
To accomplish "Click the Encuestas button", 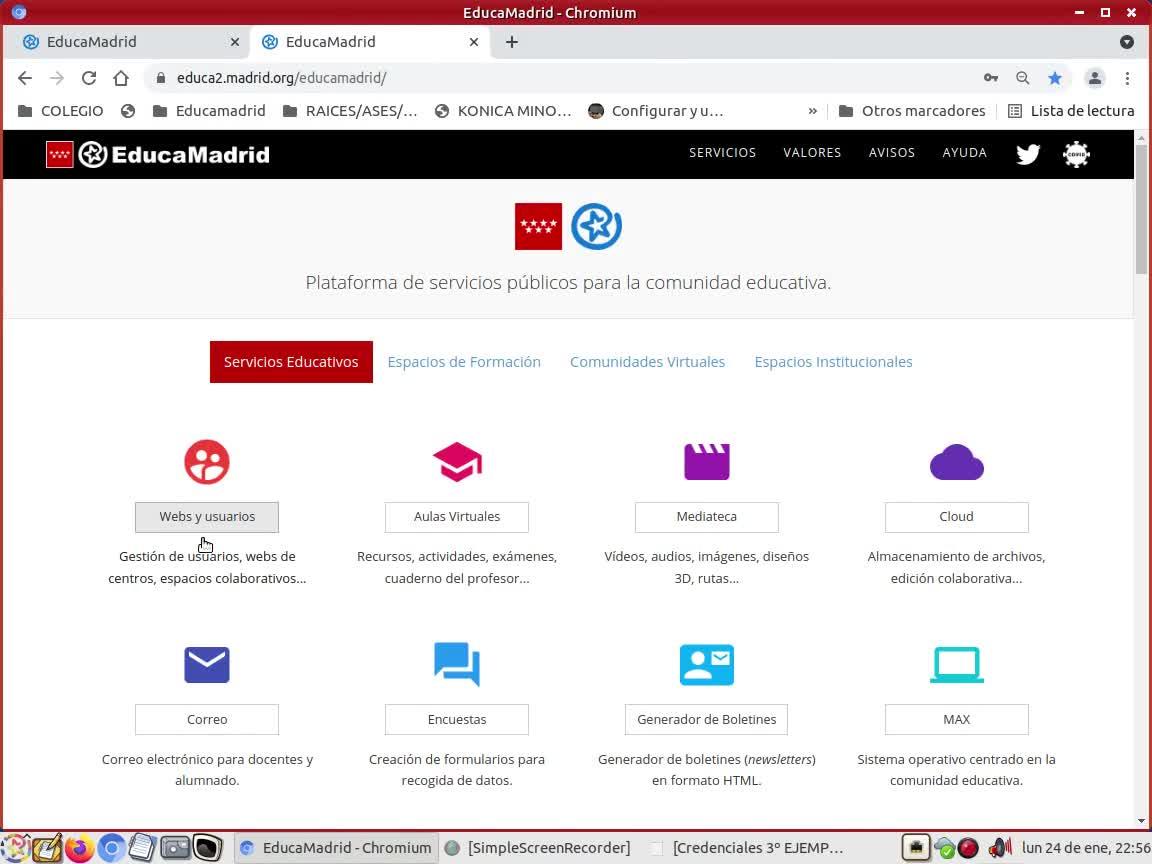I will (457, 719).
